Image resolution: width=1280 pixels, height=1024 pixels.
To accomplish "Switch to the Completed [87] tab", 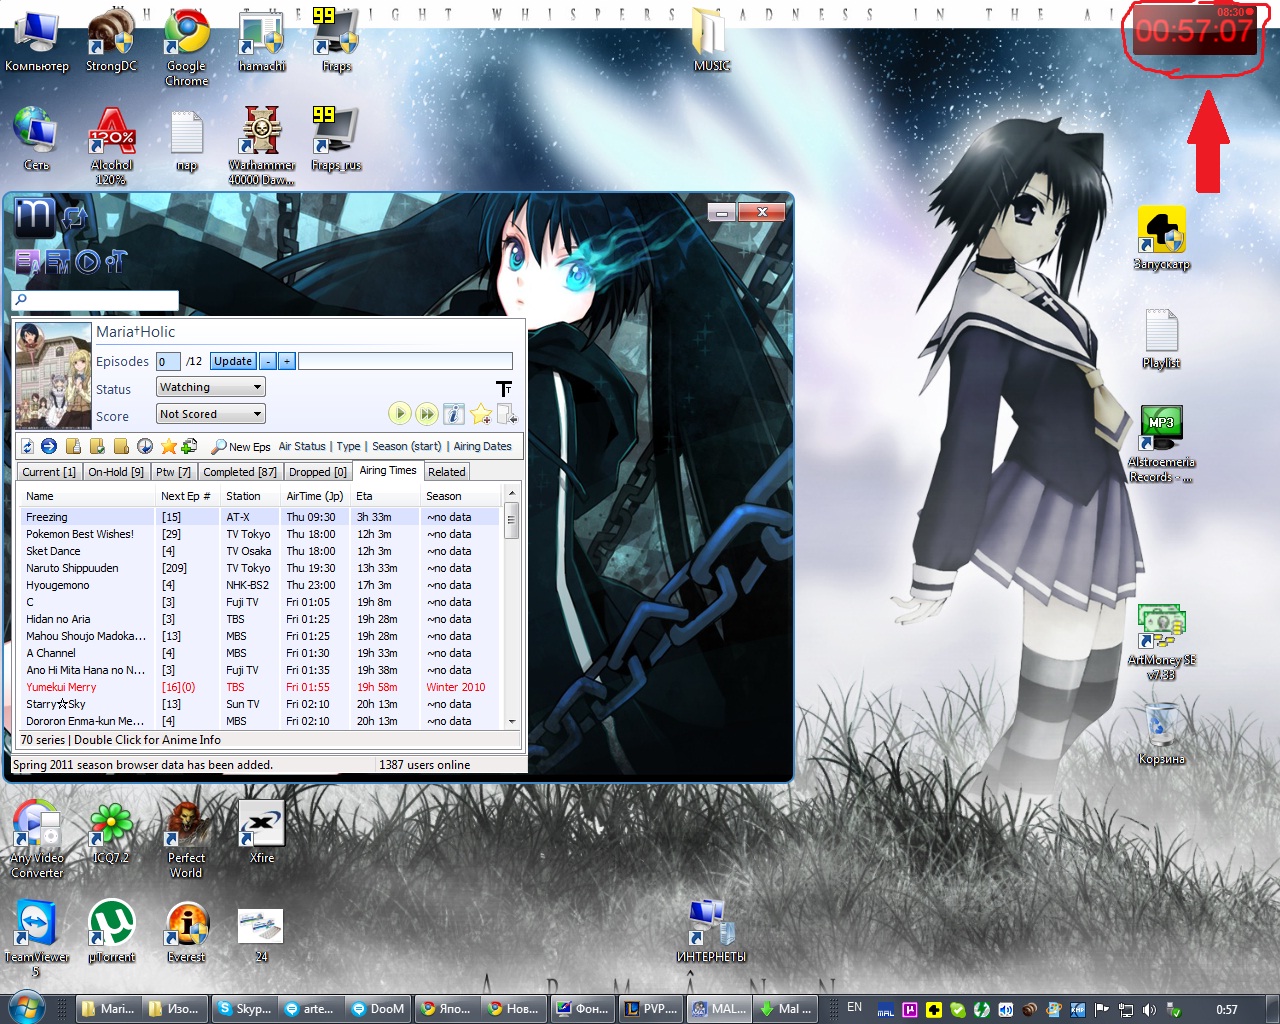I will click(240, 472).
